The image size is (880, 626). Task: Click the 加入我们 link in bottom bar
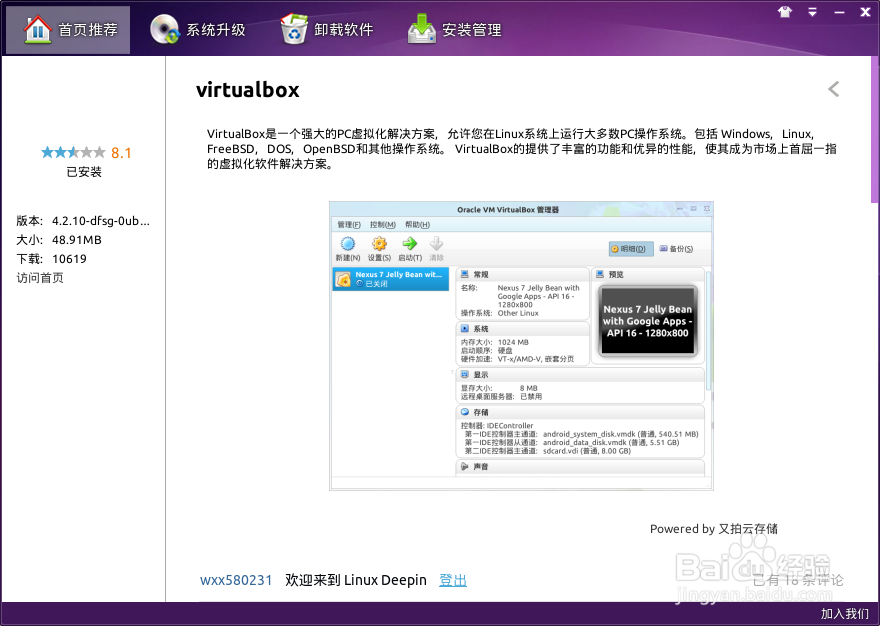coord(845,614)
